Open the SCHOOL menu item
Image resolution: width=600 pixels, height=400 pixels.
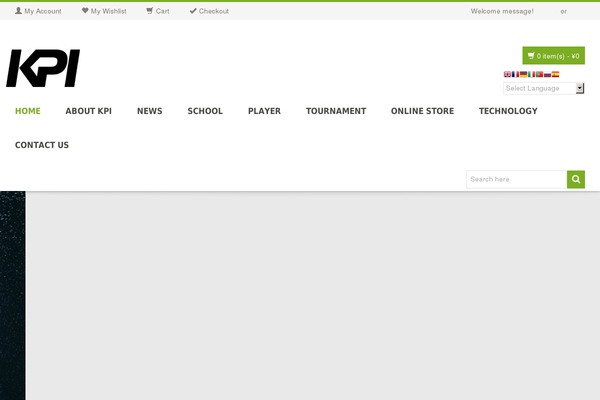tap(205, 111)
